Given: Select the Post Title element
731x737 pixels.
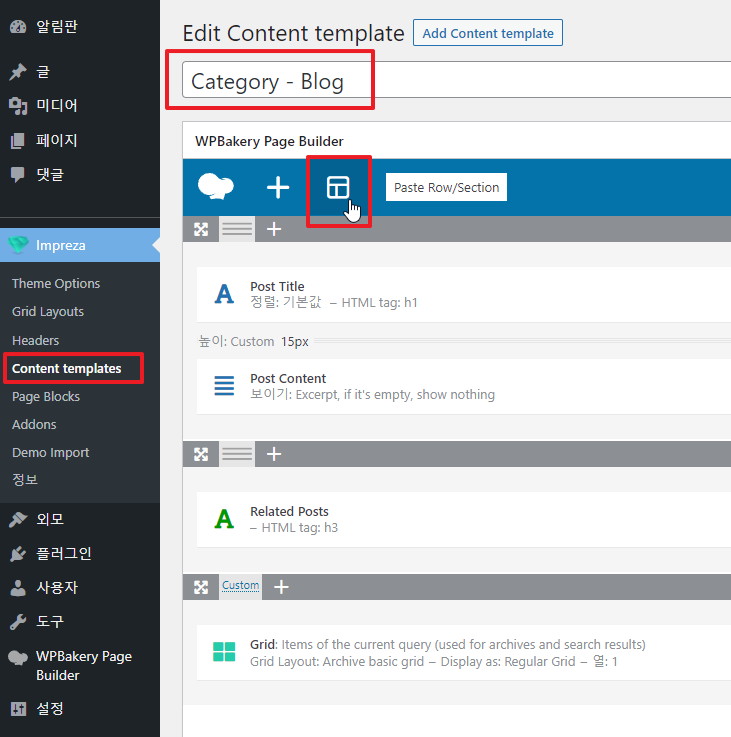Looking at the screenshot, I should pyautogui.click(x=464, y=294).
